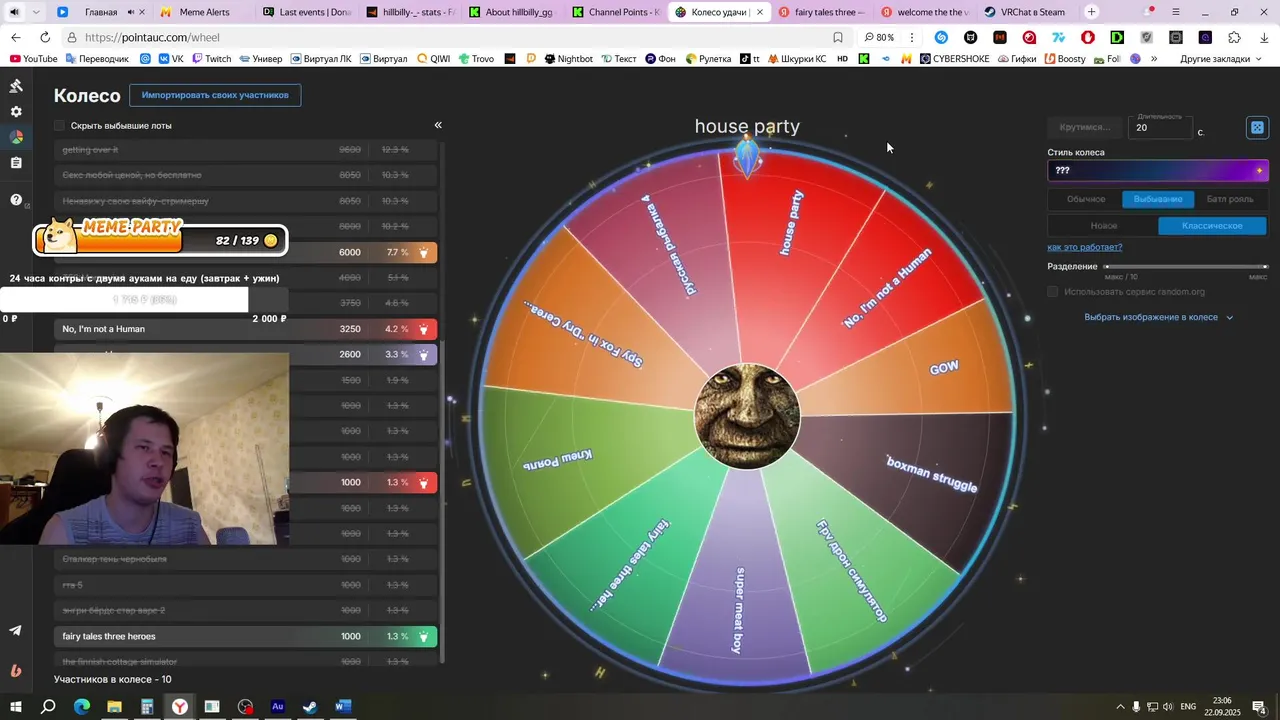This screenshot has height=720, width=1280.
Task: Click the bookmark icon in address bar
Action: point(838,37)
